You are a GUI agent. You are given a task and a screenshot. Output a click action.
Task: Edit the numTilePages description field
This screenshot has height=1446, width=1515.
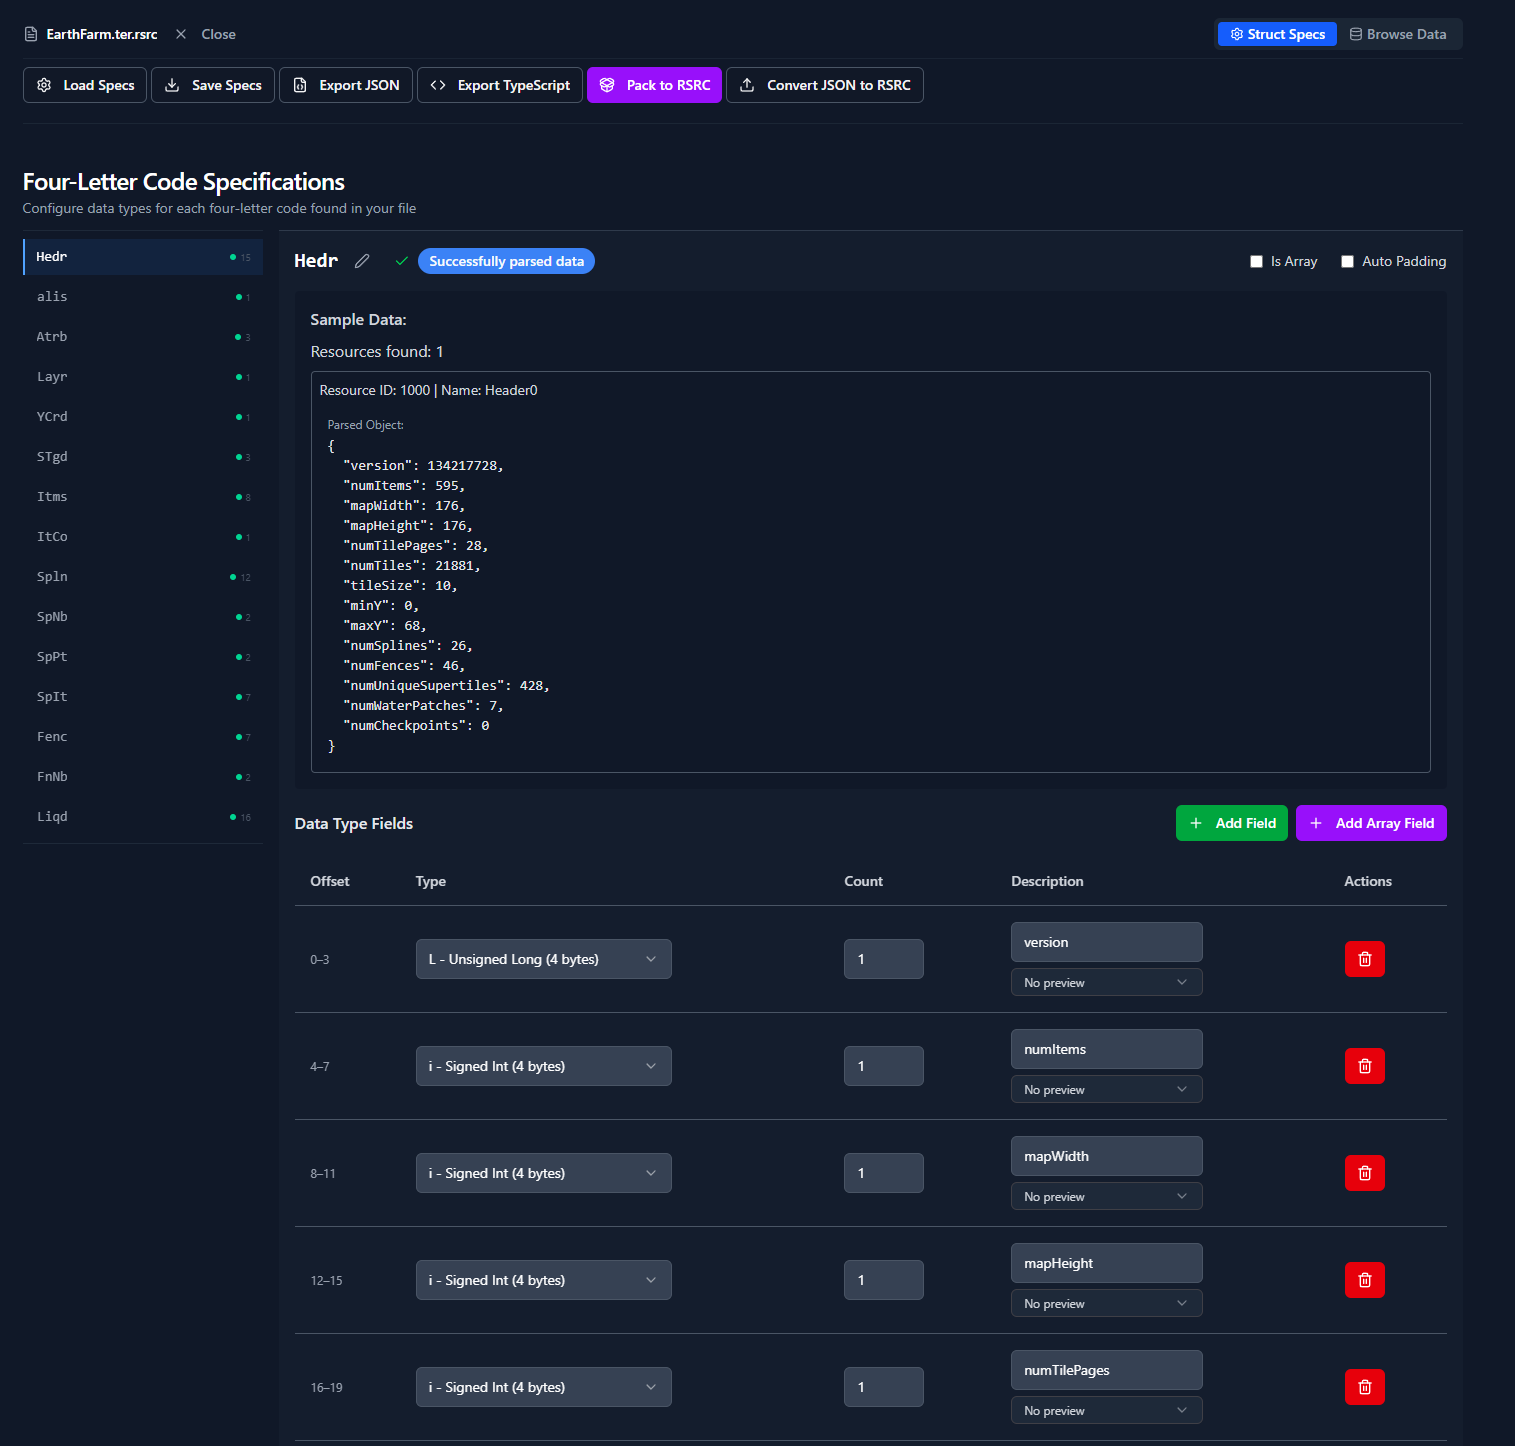1106,1370
